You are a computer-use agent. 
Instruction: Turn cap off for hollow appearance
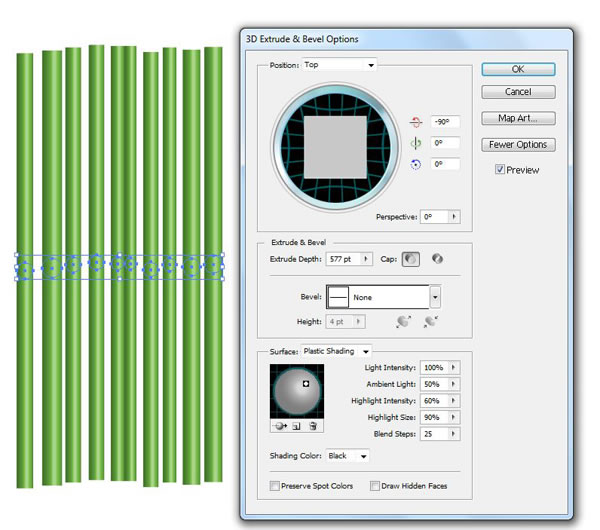click(x=437, y=260)
